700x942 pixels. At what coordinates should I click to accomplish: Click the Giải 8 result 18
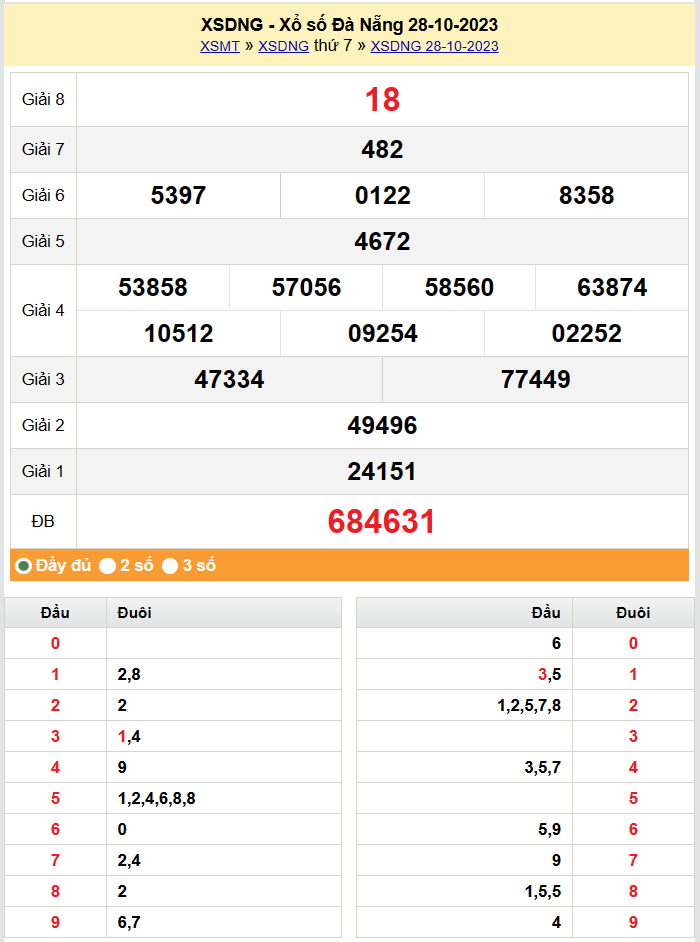point(382,99)
